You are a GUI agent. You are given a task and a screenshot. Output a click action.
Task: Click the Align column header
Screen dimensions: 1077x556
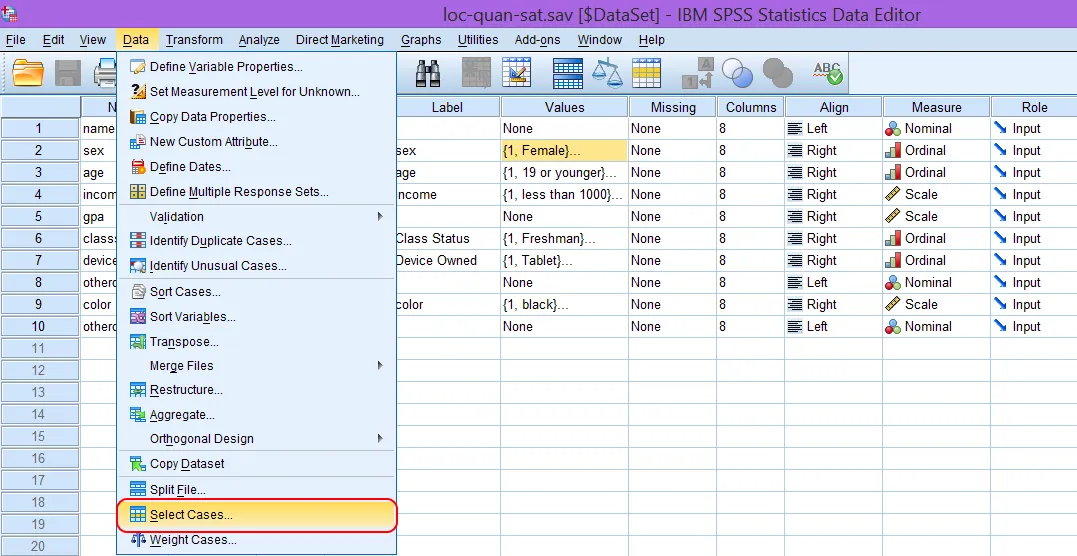pyautogui.click(x=834, y=107)
